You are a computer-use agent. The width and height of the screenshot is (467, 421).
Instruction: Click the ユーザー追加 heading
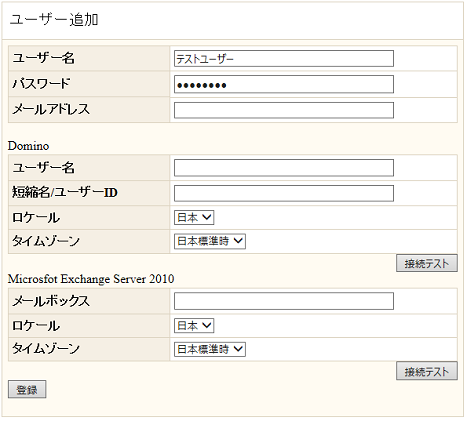pyautogui.click(x=54, y=20)
